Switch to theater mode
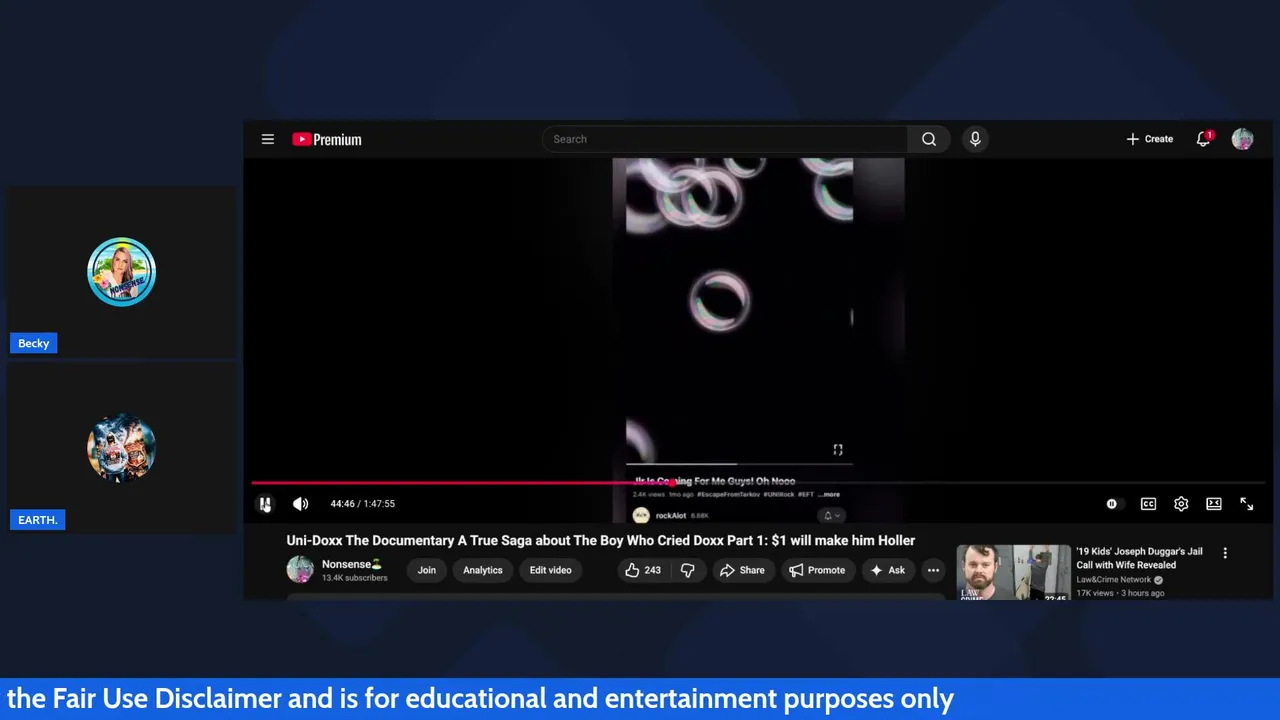The image size is (1280, 720). point(1214,504)
